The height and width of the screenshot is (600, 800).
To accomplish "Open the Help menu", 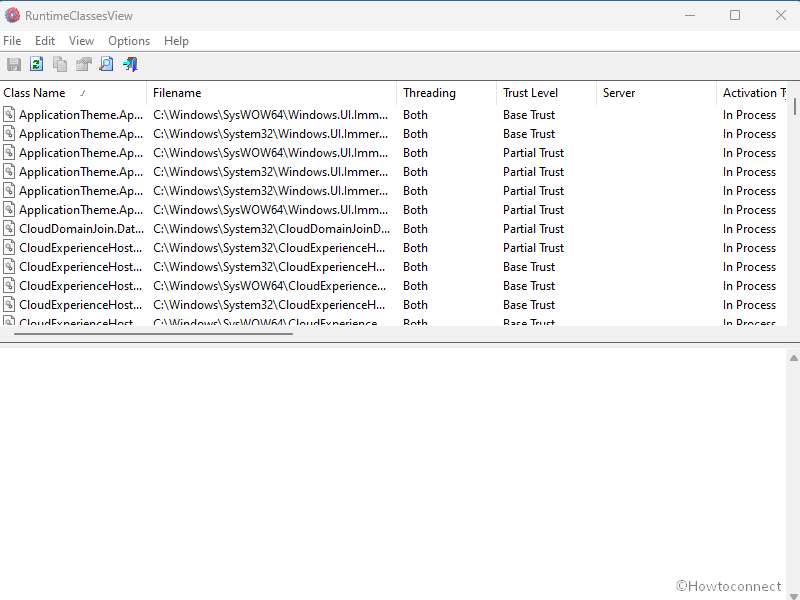I will (x=176, y=41).
